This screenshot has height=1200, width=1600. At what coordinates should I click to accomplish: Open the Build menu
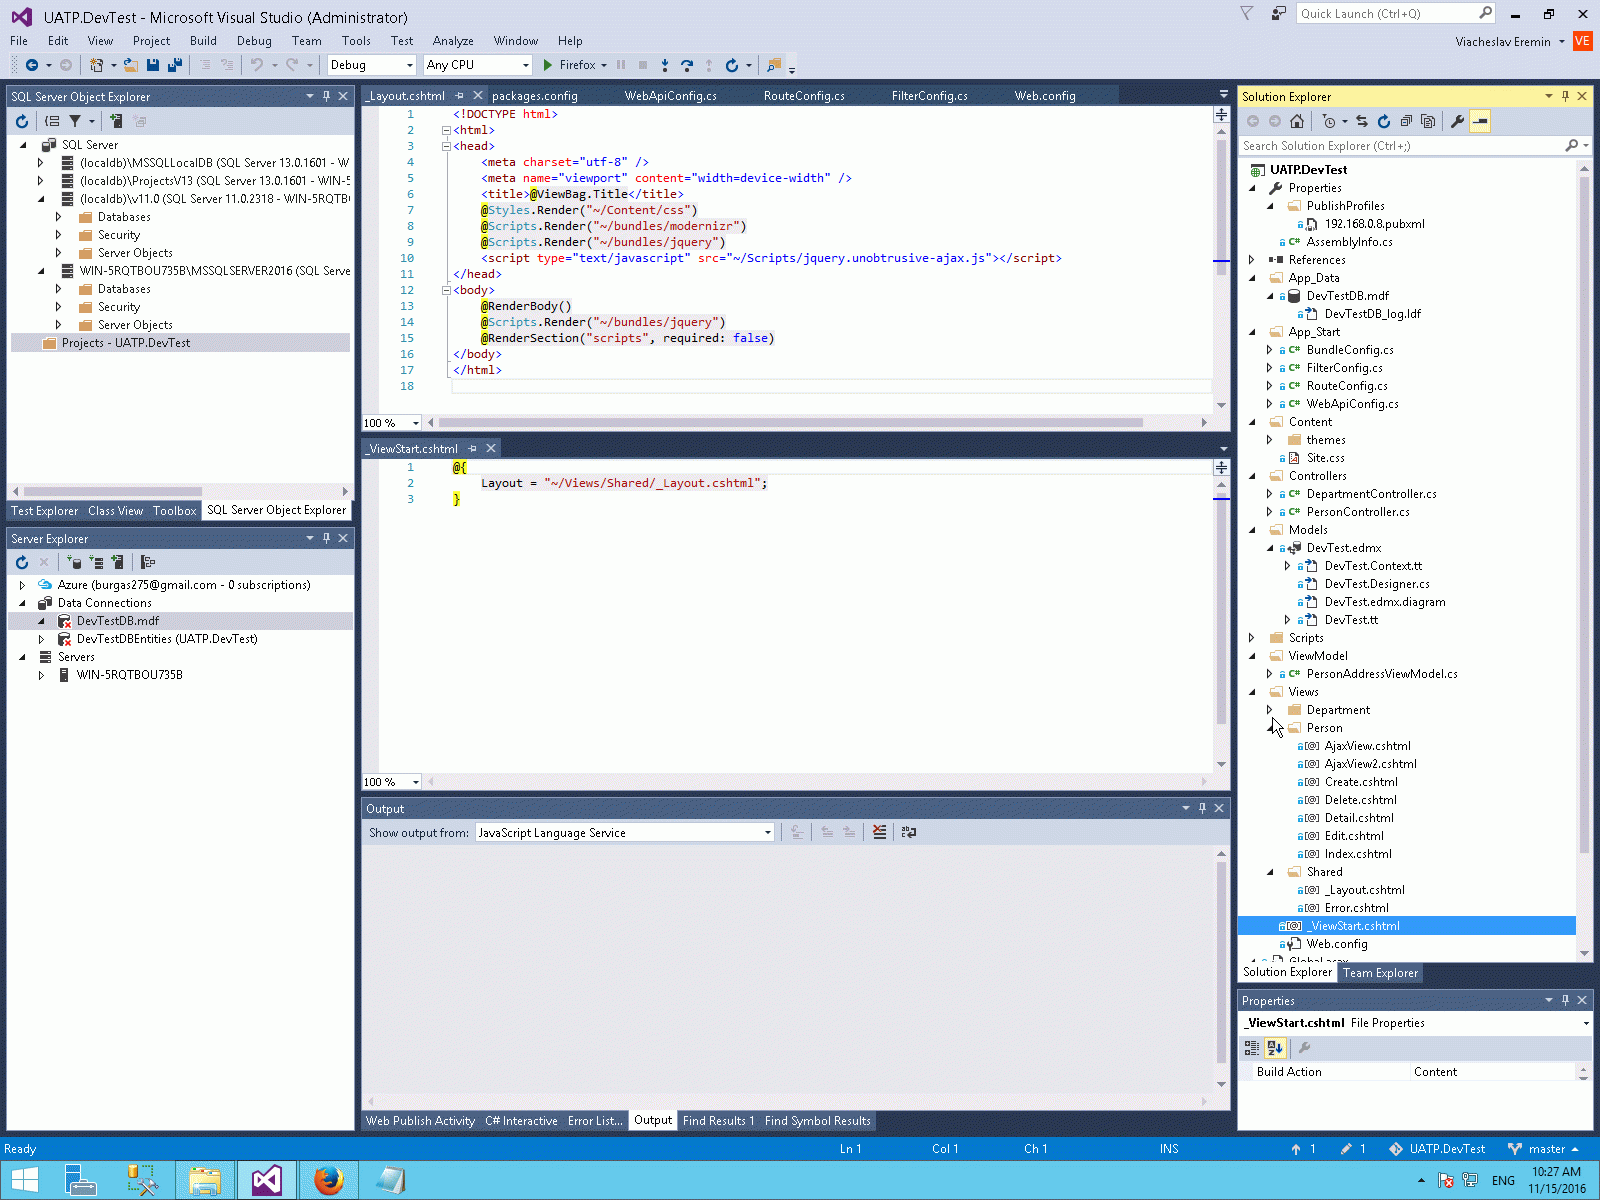203,41
